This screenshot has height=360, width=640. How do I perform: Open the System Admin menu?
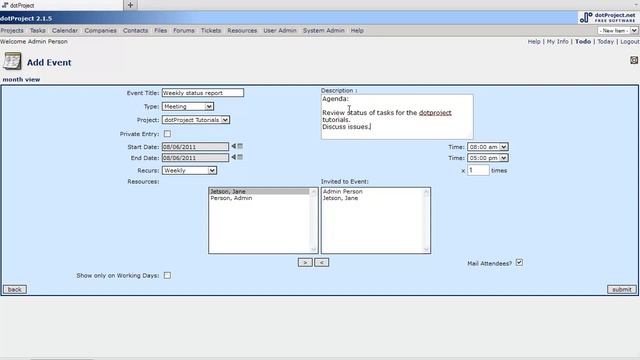(324, 31)
